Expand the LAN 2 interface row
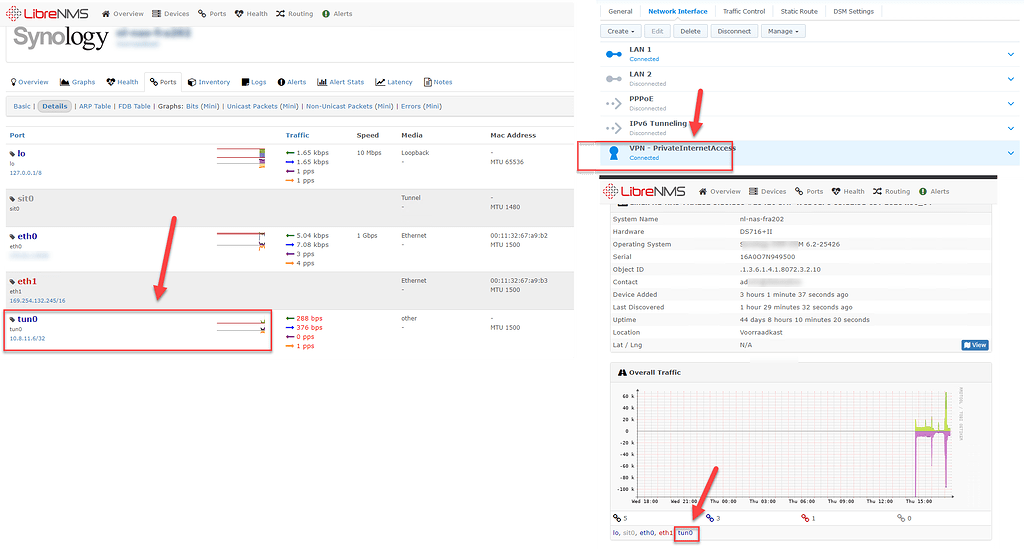Screen dimensions: 1024x549 click(x=1010, y=79)
